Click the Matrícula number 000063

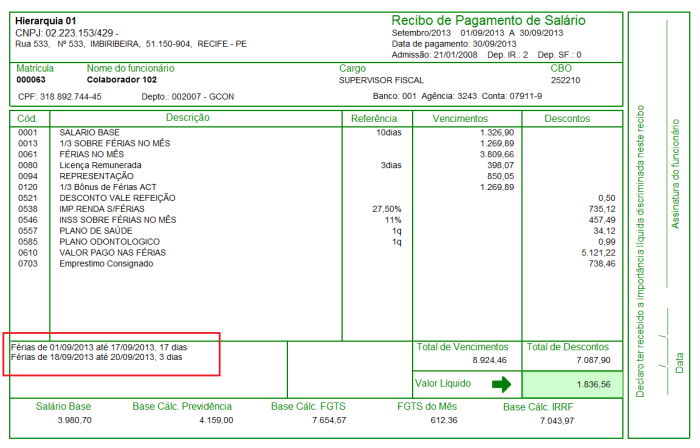(33, 78)
